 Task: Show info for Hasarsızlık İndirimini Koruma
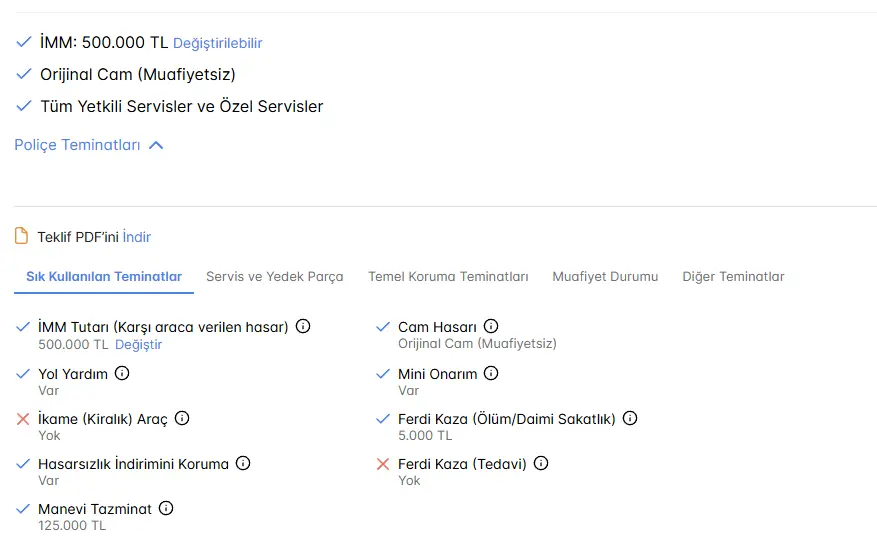243,463
